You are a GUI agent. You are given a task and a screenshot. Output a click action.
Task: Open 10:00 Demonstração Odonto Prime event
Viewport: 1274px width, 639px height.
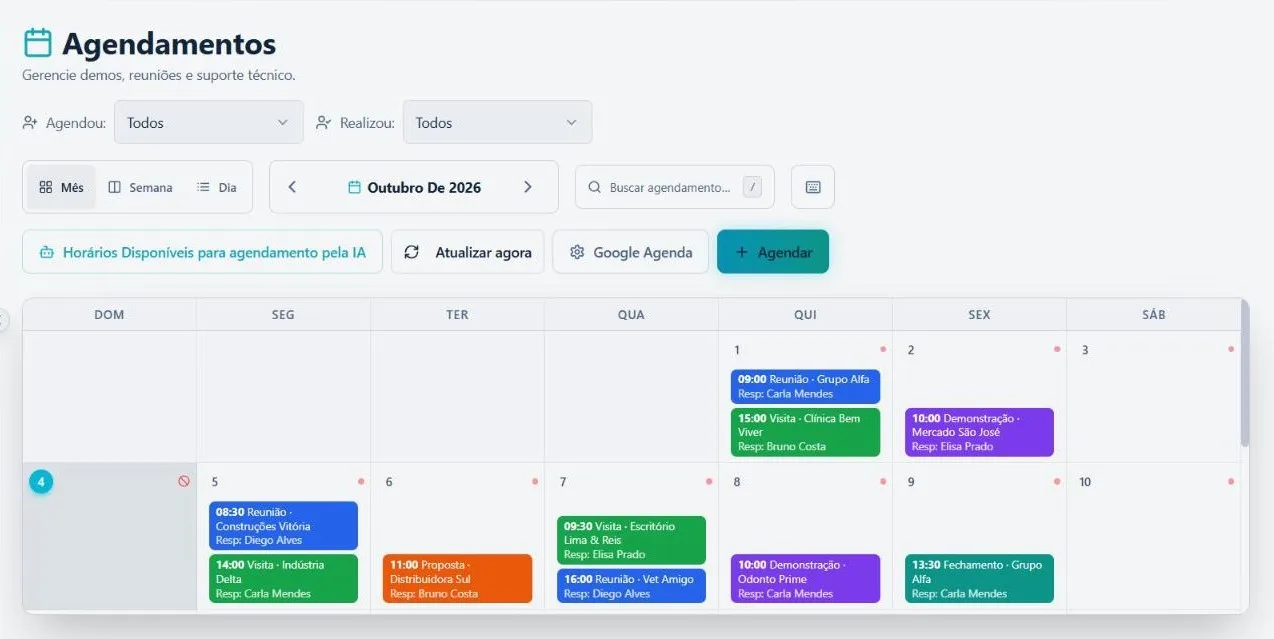(805, 579)
